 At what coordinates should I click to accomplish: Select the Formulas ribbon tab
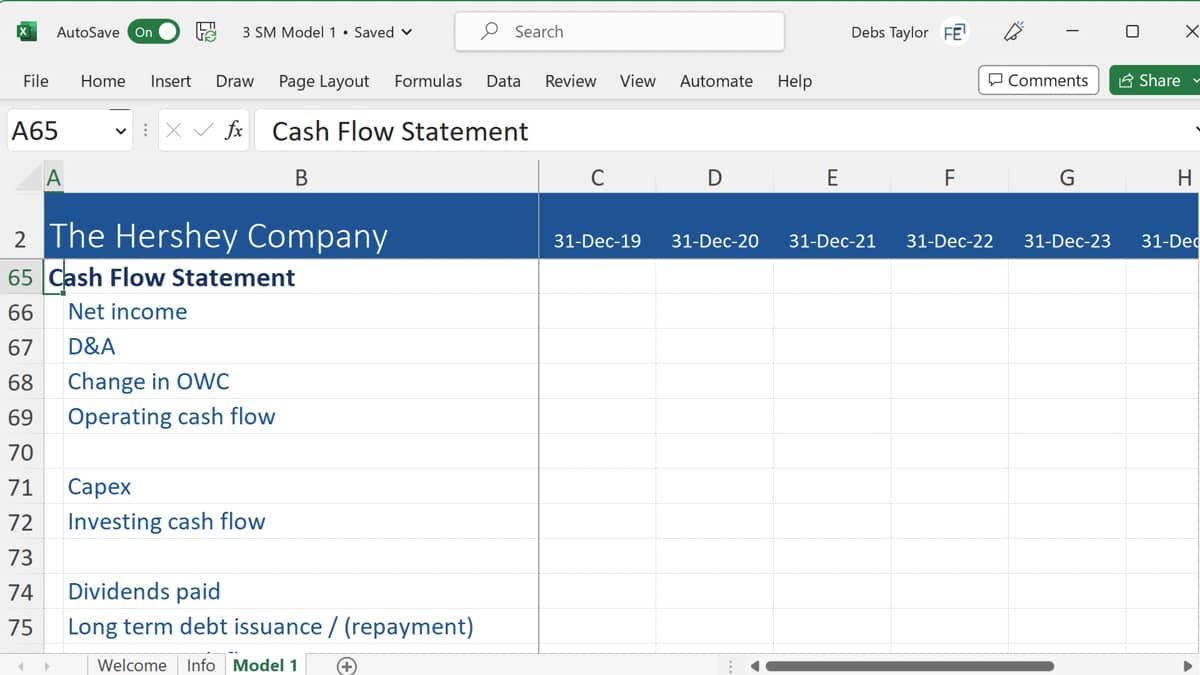point(428,81)
